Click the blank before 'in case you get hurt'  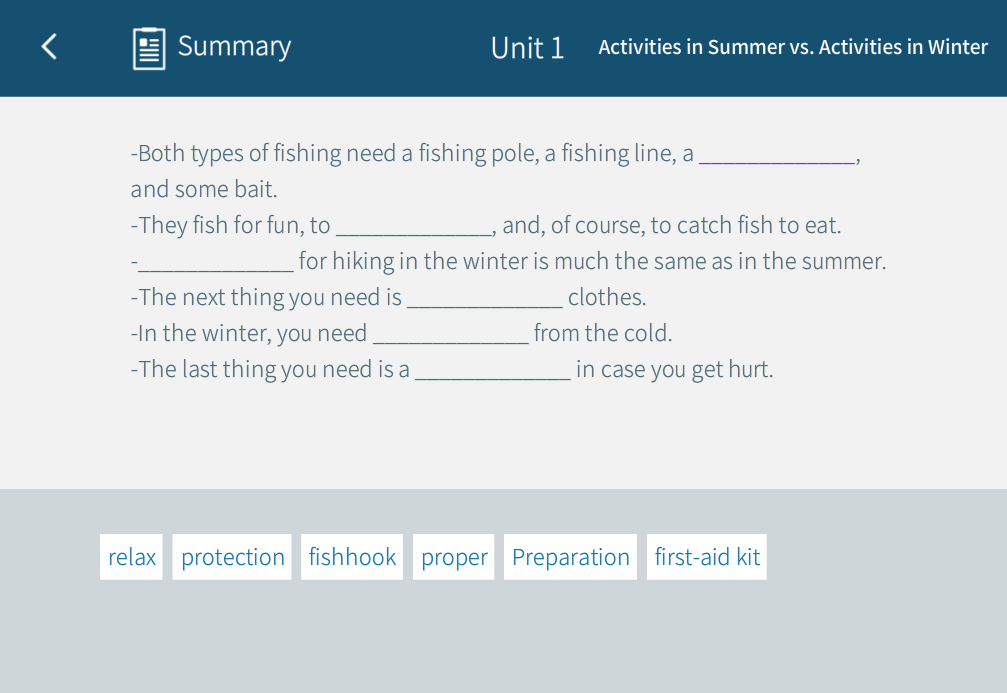coord(492,370)
